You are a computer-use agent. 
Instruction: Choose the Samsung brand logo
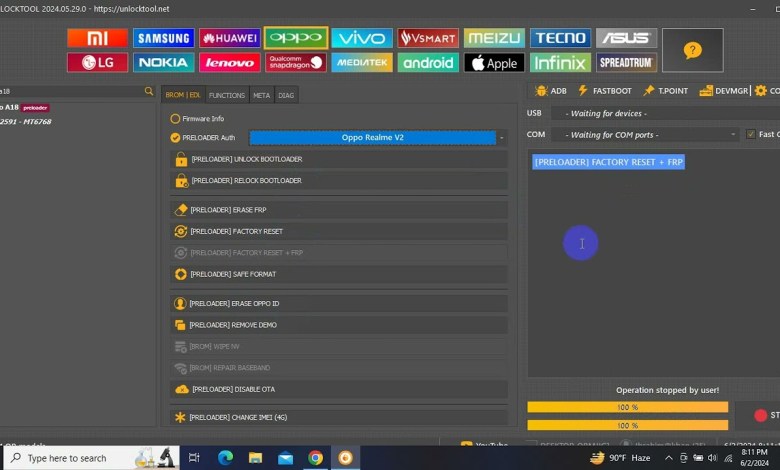(163, 38)
